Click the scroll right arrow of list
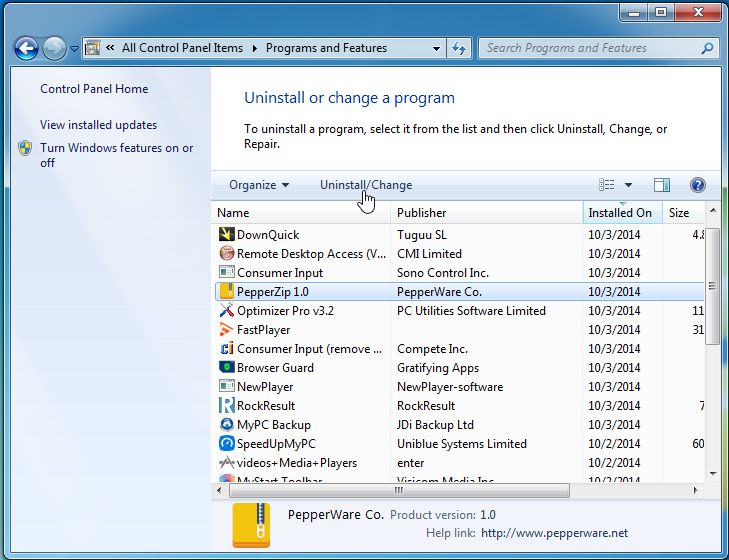 click(x=696, y=490)
